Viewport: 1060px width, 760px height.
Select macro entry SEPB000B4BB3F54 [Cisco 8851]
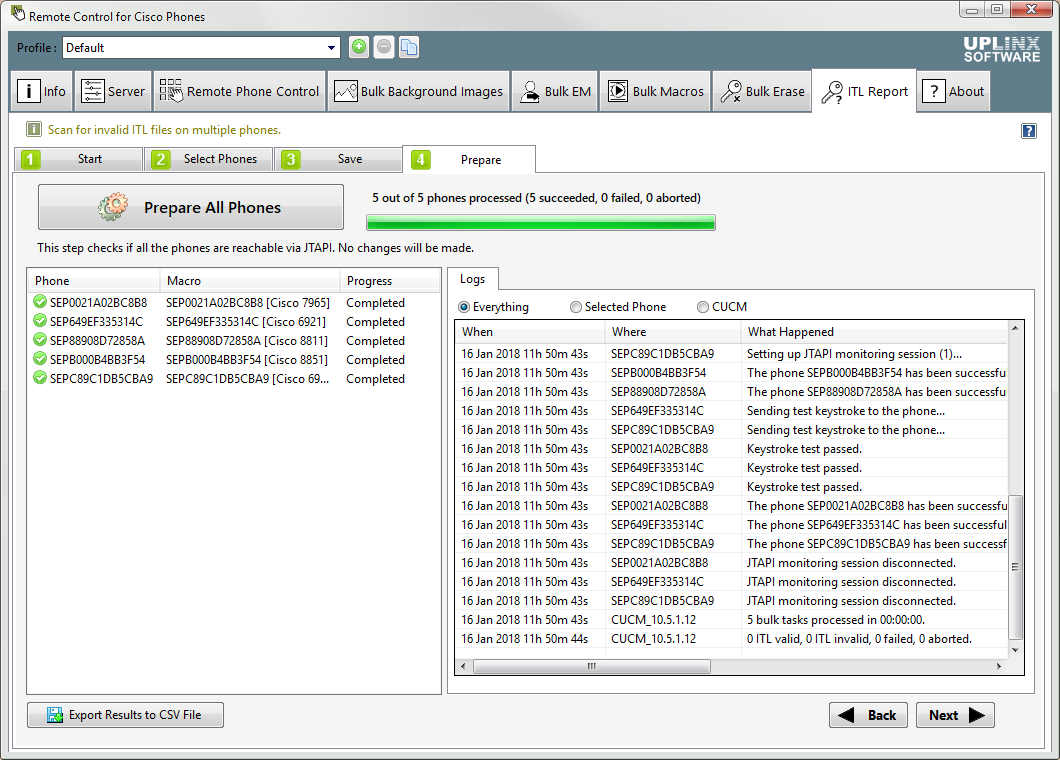click(247, 360)
